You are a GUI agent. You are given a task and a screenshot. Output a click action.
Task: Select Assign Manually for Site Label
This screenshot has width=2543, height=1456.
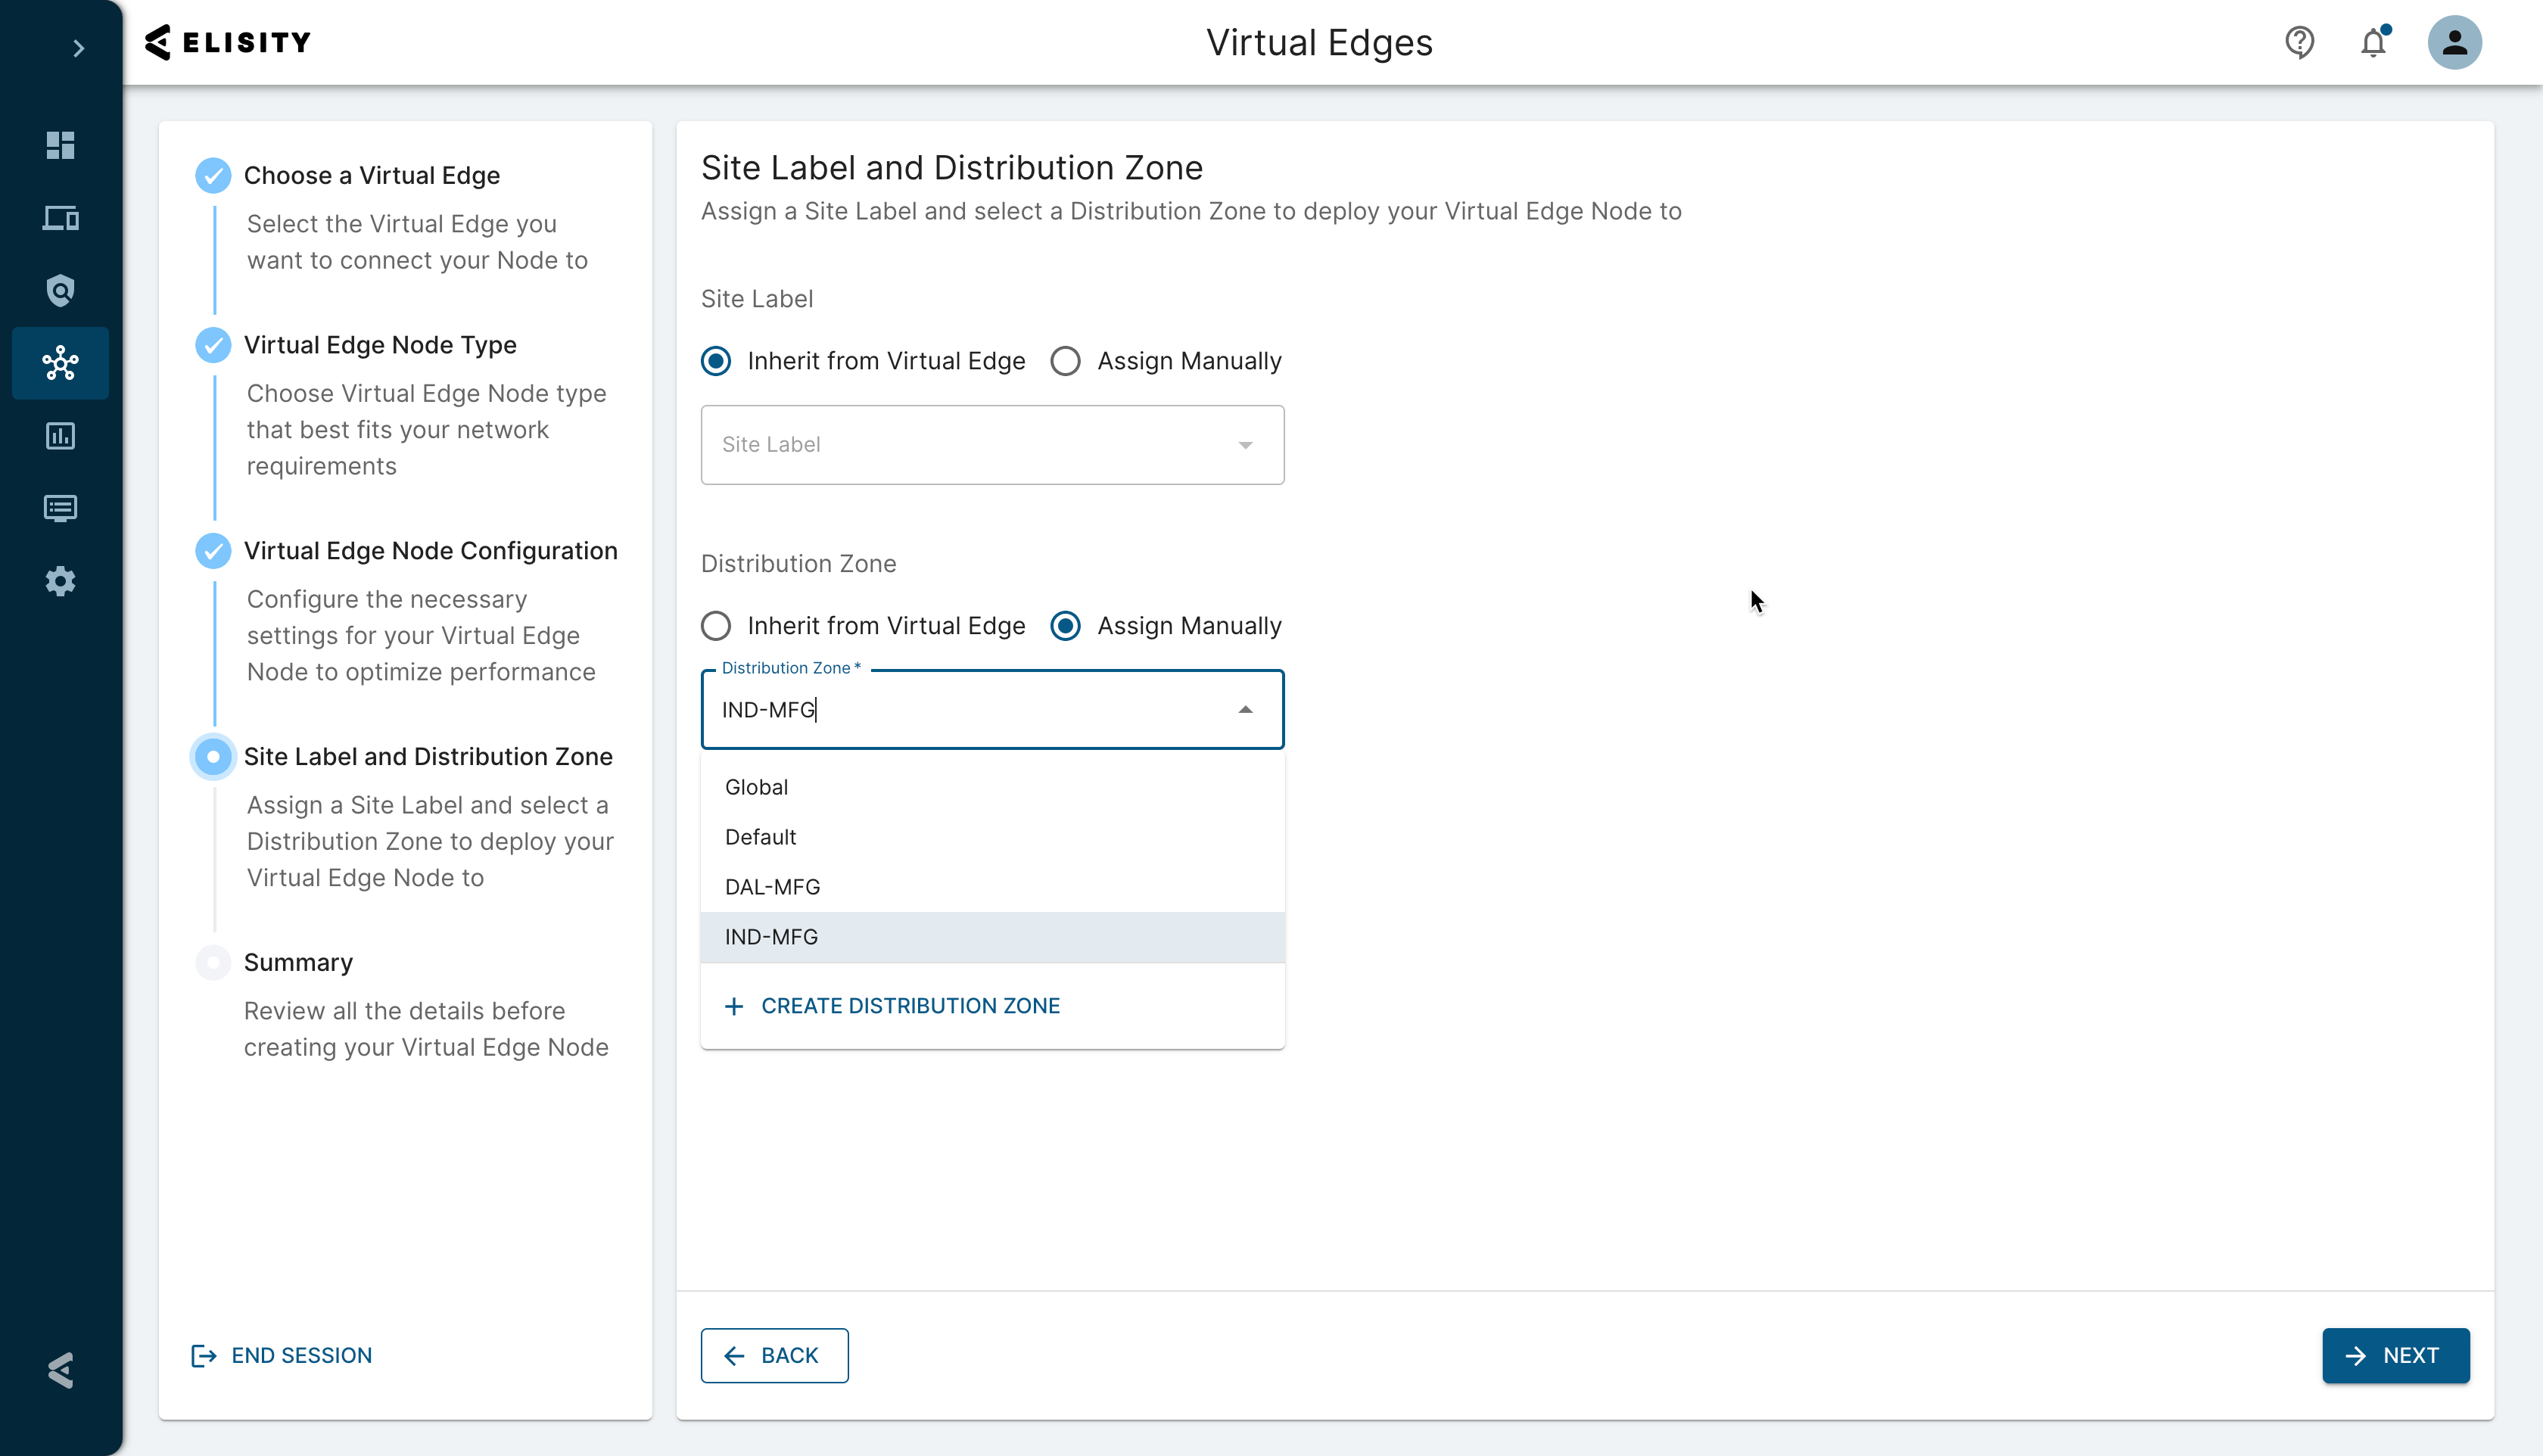(x=1065, y=361)
